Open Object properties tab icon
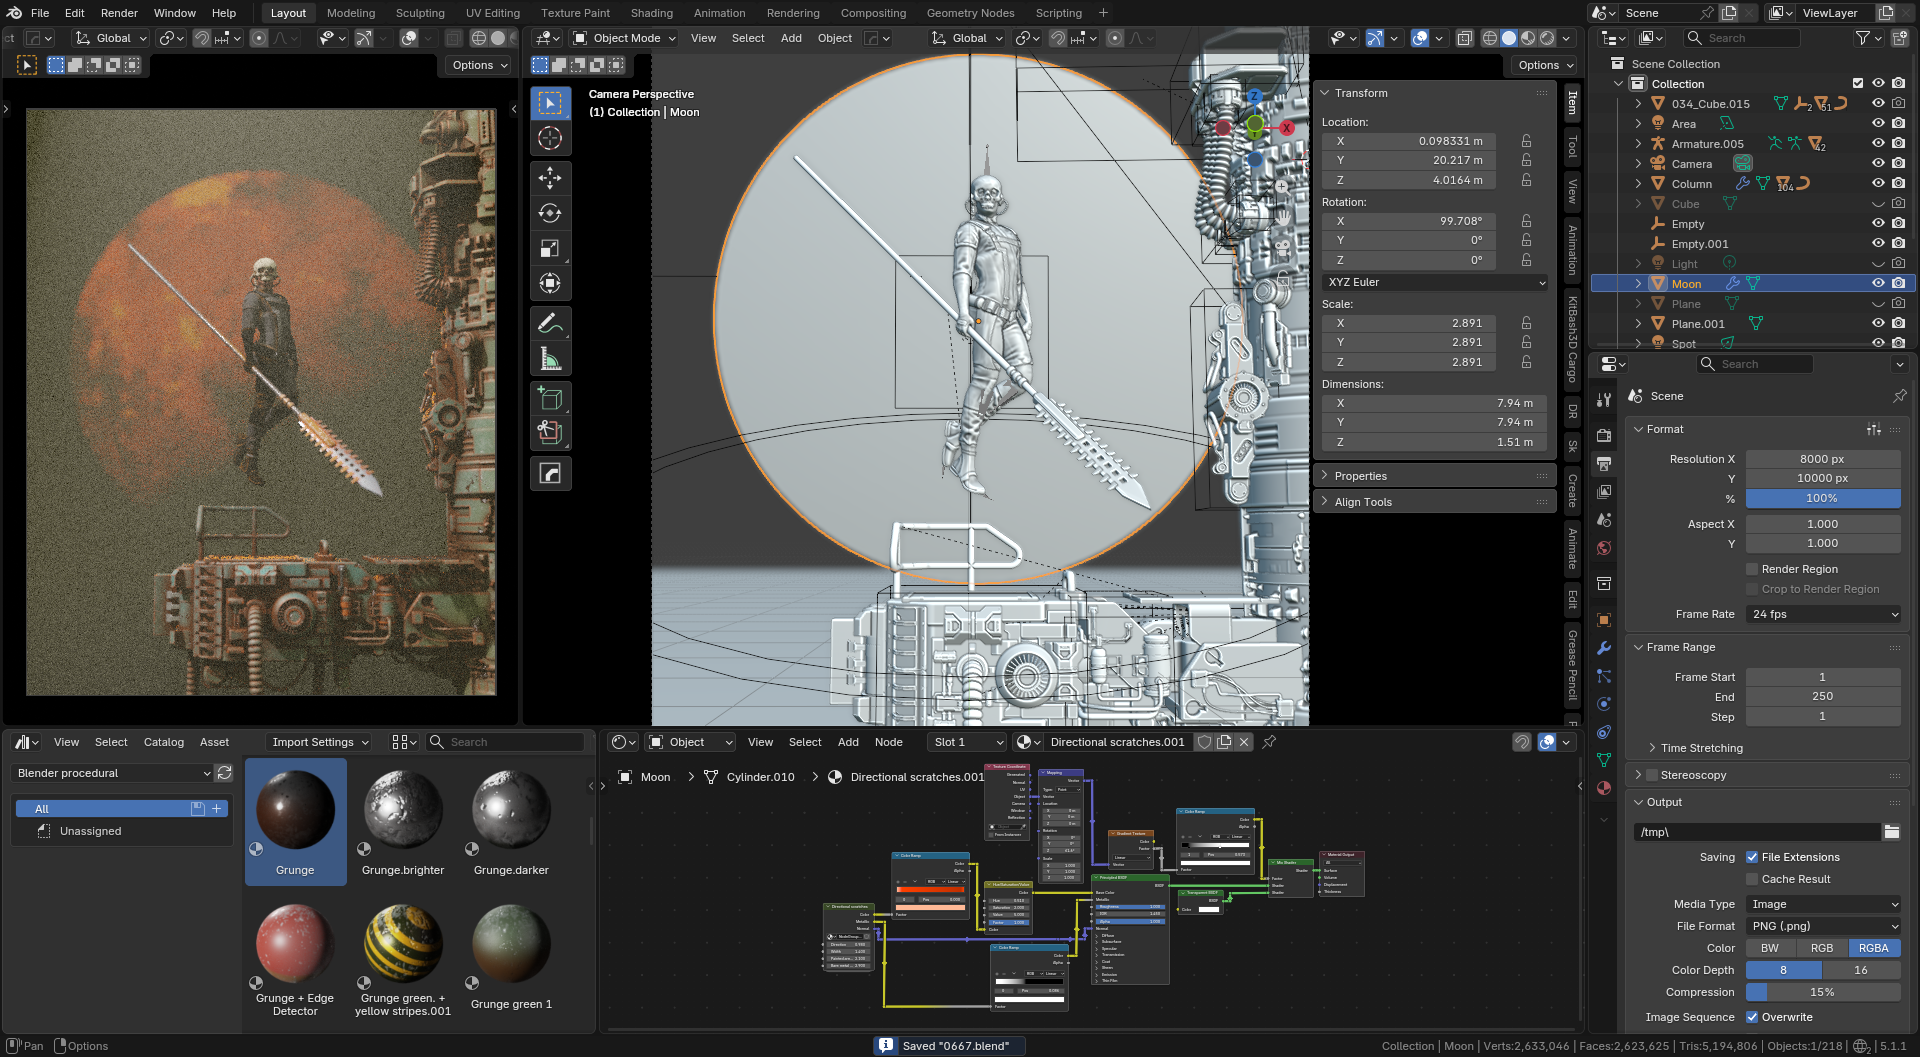 pos(1604,619)
